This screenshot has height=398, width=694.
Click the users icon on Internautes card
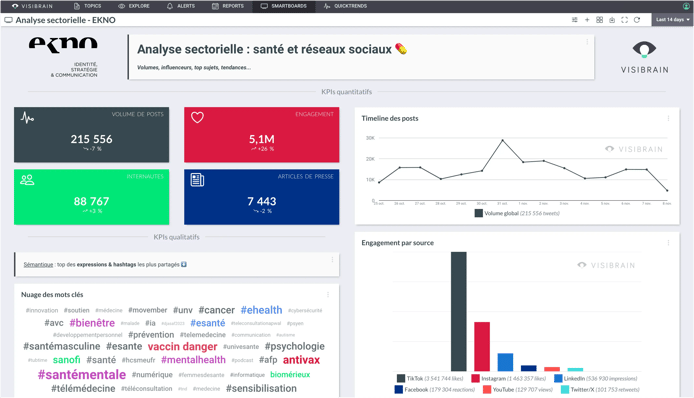coord(27,180)
